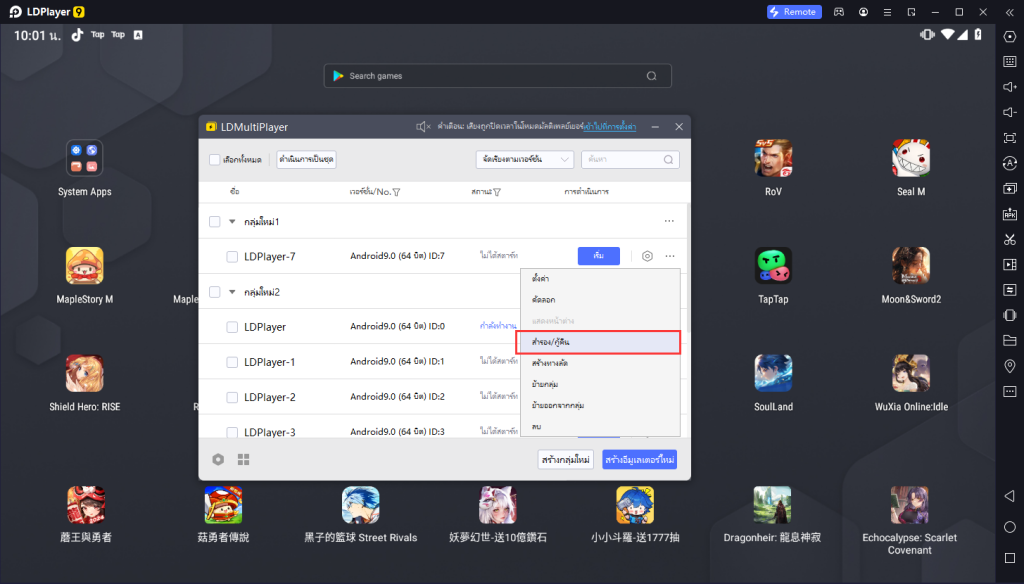Screen dimensions: 1024x584
Task: Choose สำรอง/กู้คืน backup/restore menu entry
Action: (x=599, y=342)
